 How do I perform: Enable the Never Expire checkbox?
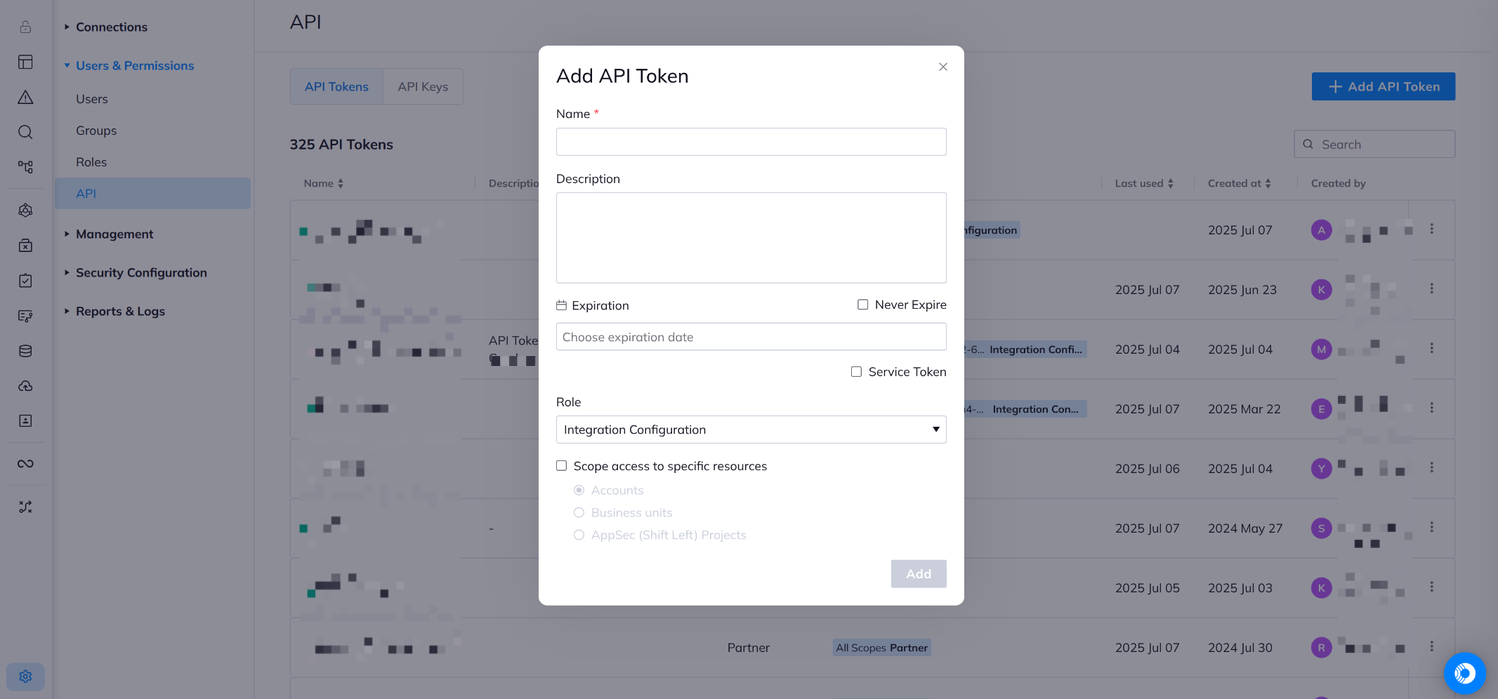862,304
